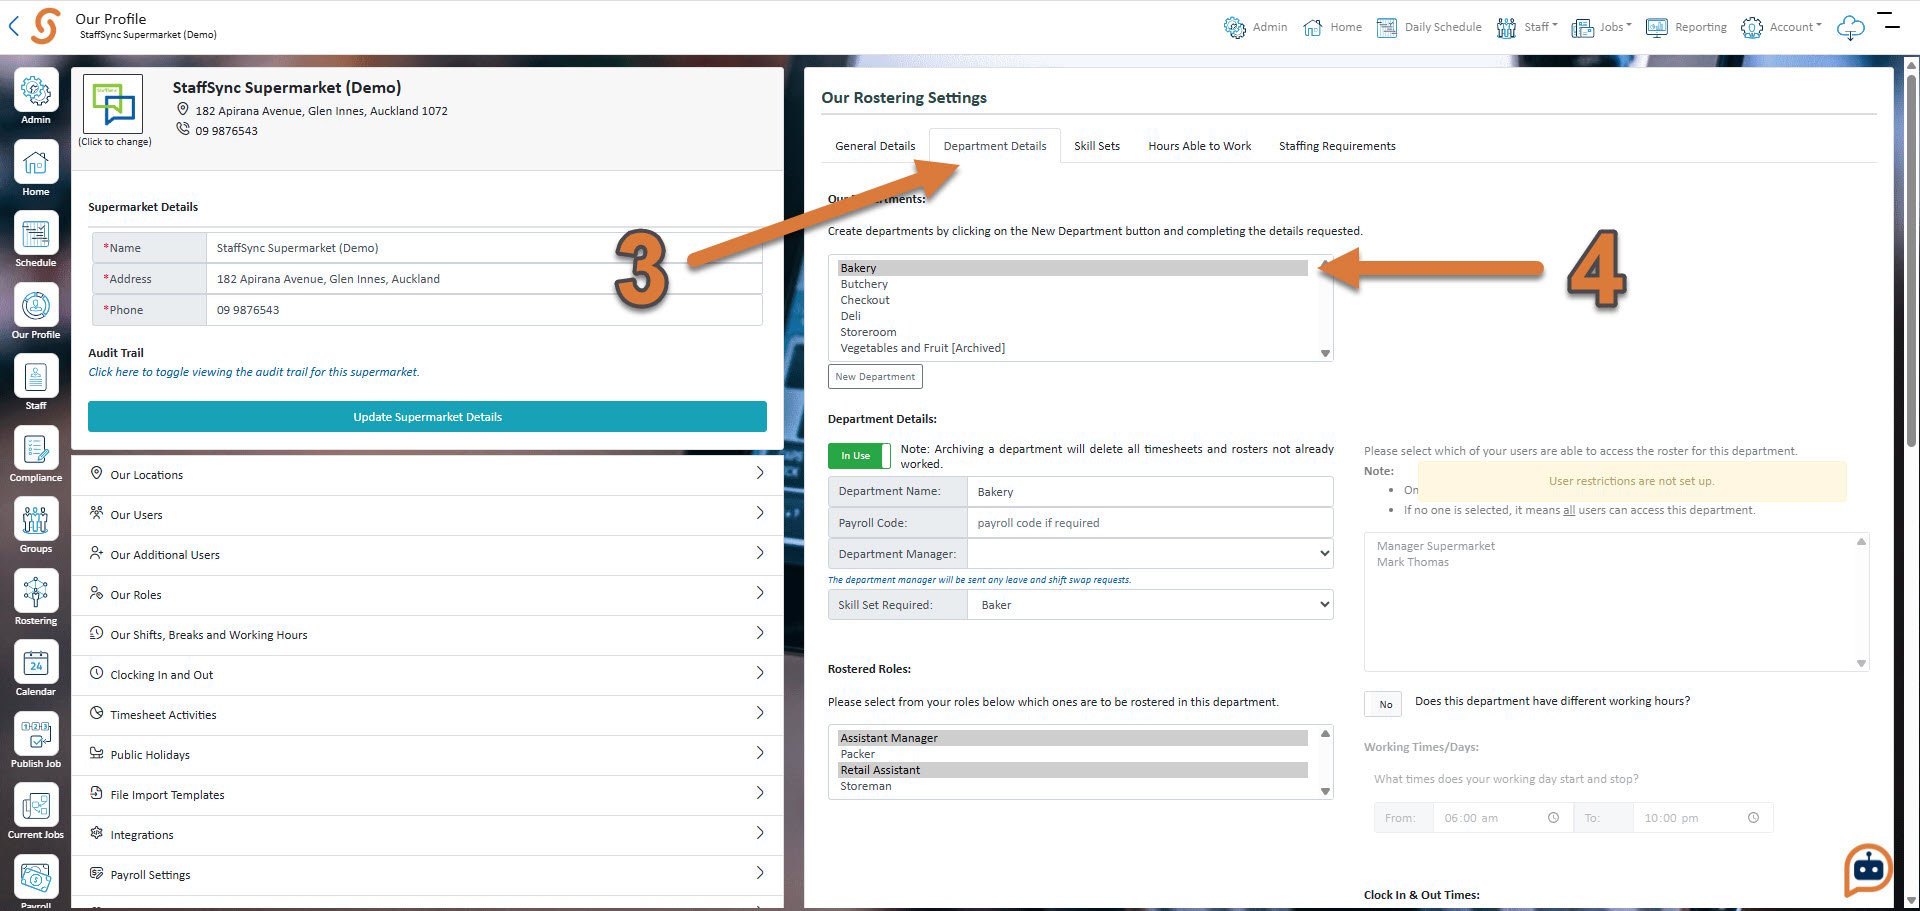Click the back arrow in header
The width and height of the screenshot is (1920, 911).
14,26
